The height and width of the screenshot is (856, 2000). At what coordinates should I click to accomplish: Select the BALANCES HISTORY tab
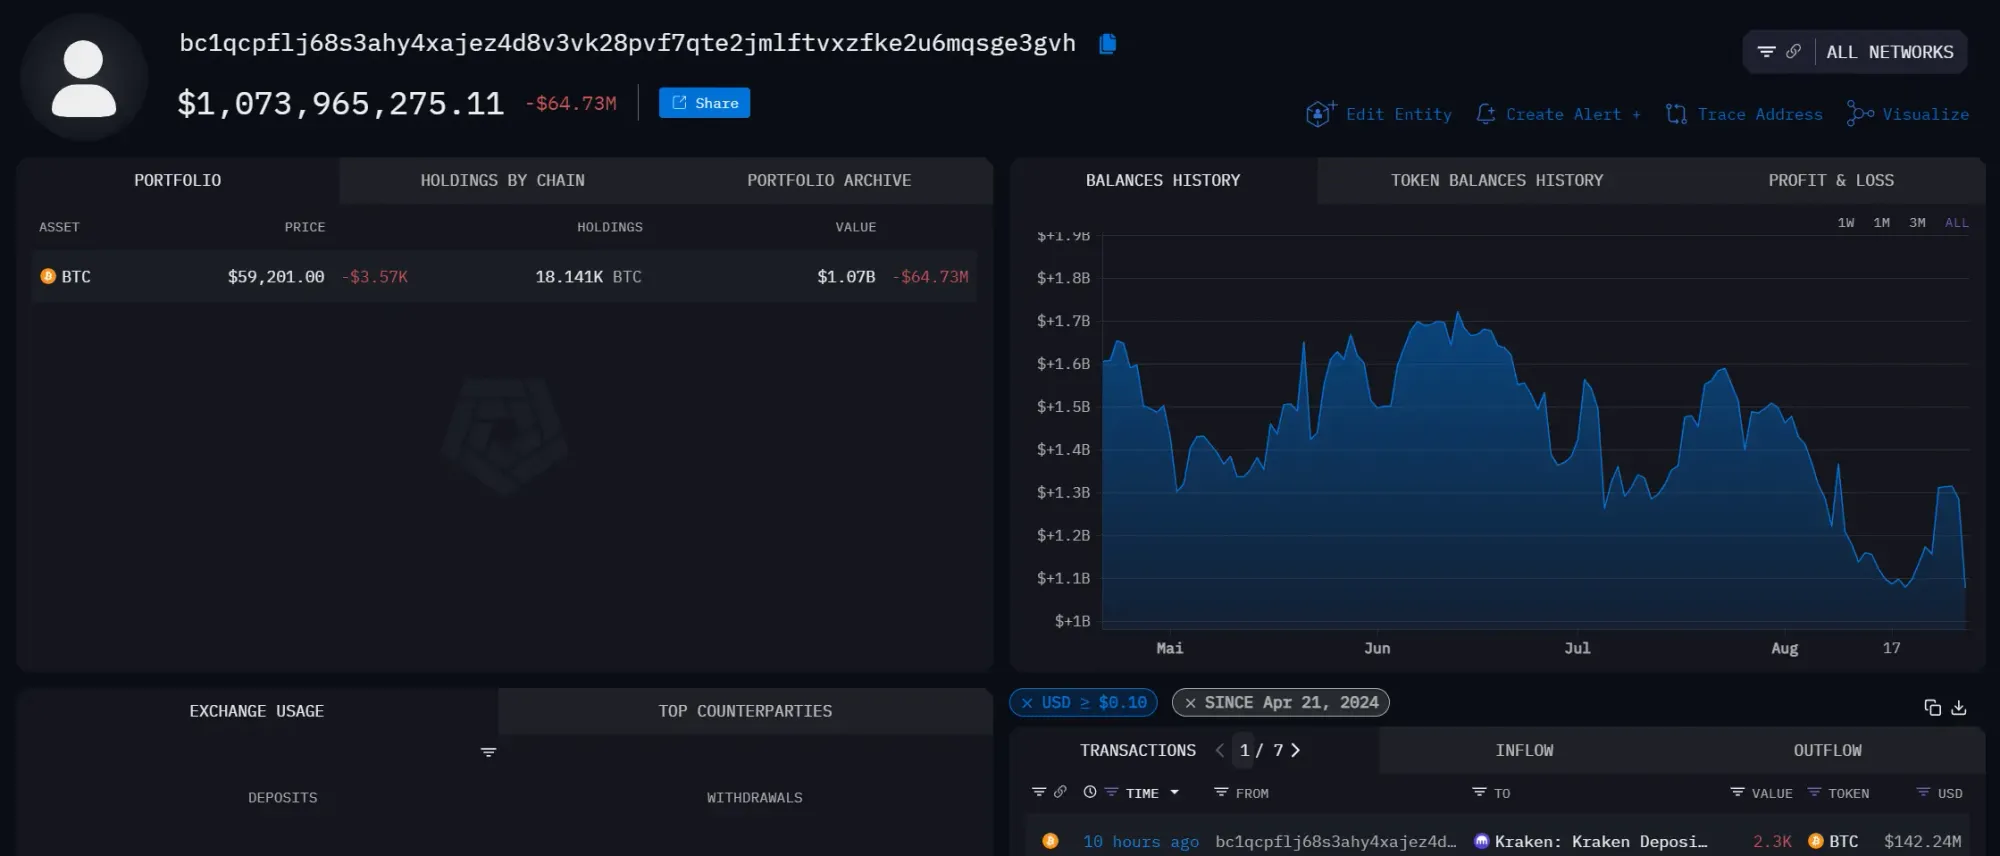point(1163,180)
